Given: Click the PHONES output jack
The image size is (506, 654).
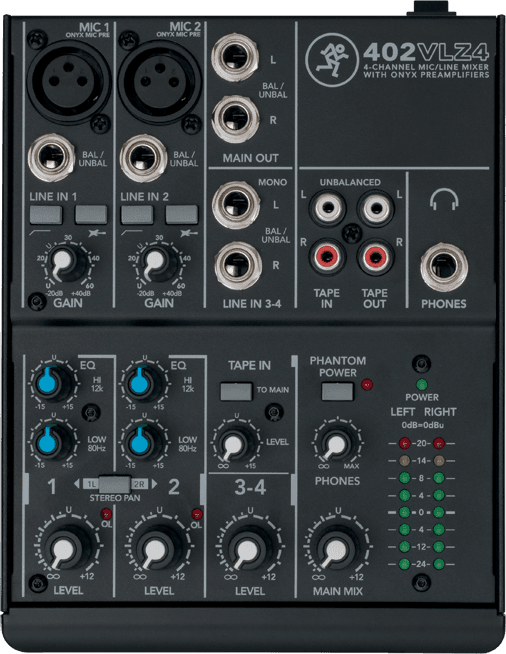Looking at the screenshot, I should [x=444, y=267].
